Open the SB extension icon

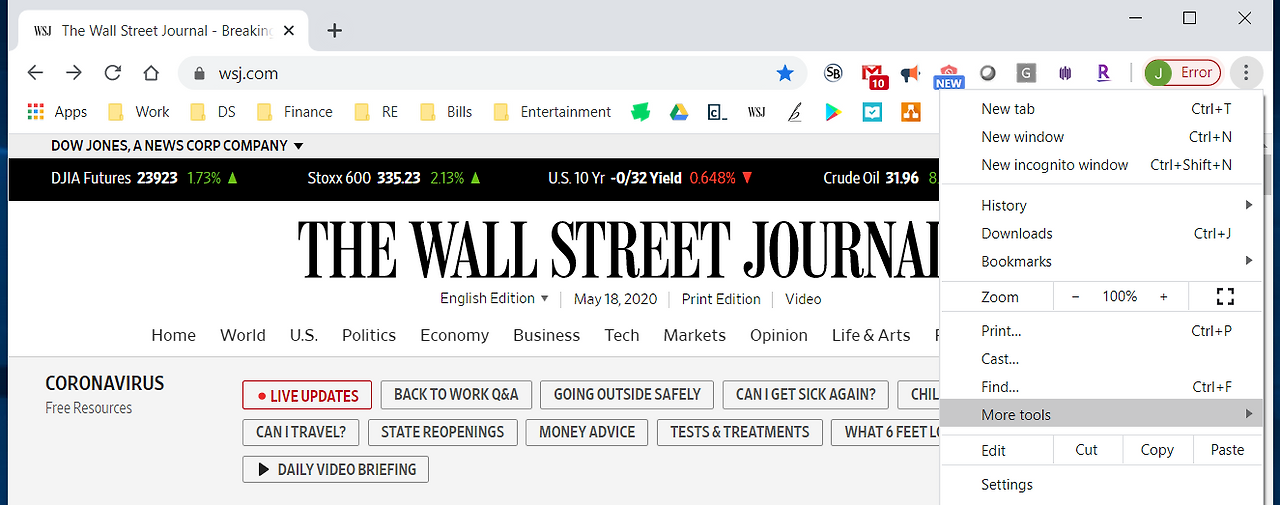point(833,73)
